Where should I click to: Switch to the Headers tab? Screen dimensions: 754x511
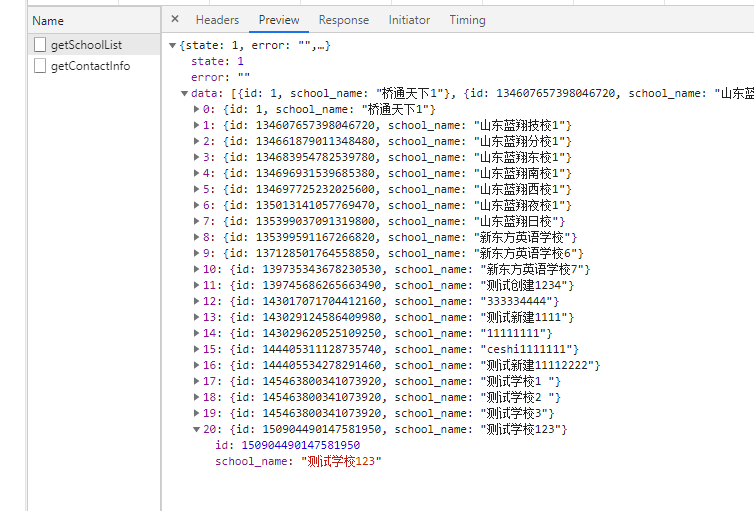tap(217, 20)
